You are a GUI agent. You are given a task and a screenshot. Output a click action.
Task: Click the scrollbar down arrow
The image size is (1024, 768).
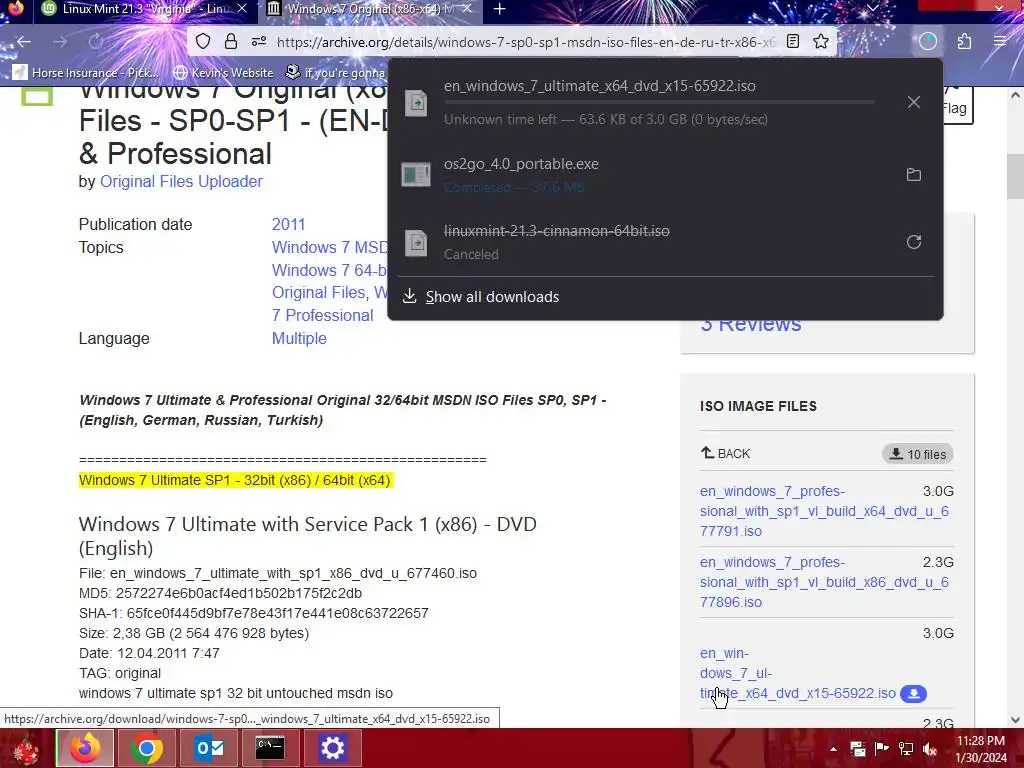pos(1015,720)
